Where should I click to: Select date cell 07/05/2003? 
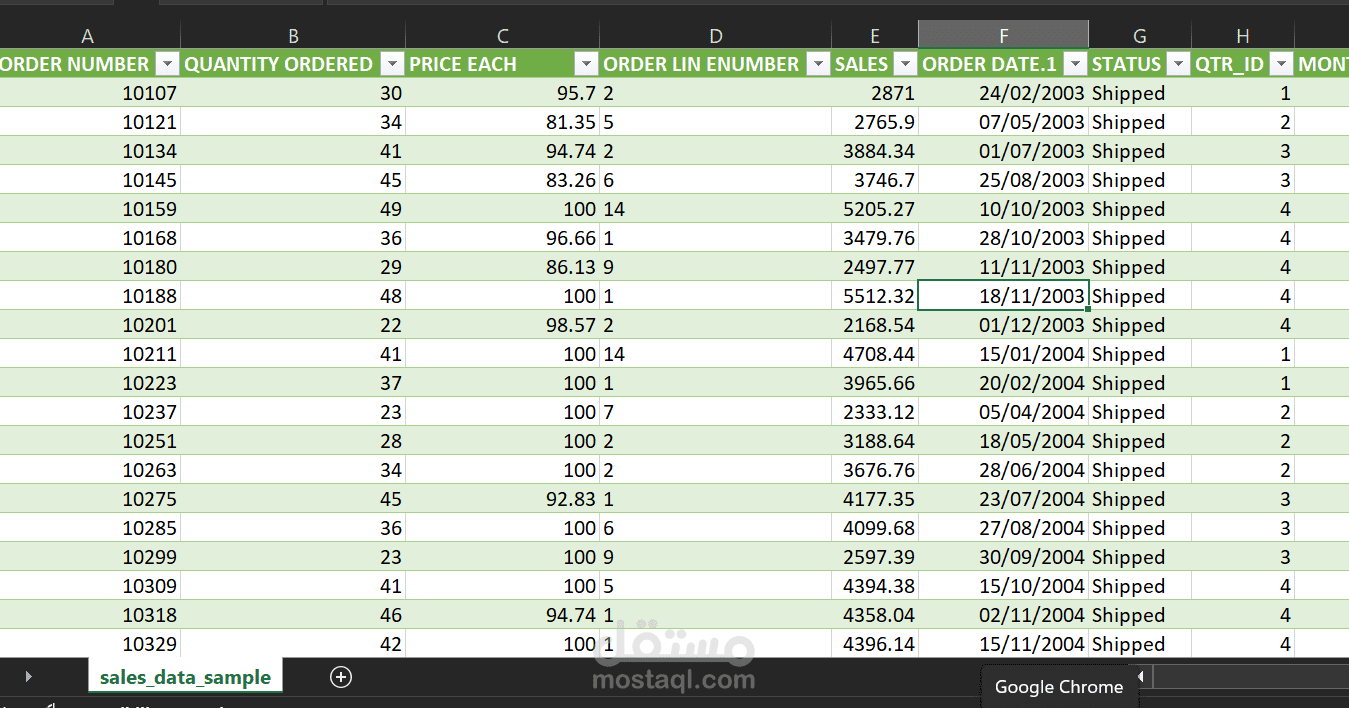click(x=1003, y=122)
